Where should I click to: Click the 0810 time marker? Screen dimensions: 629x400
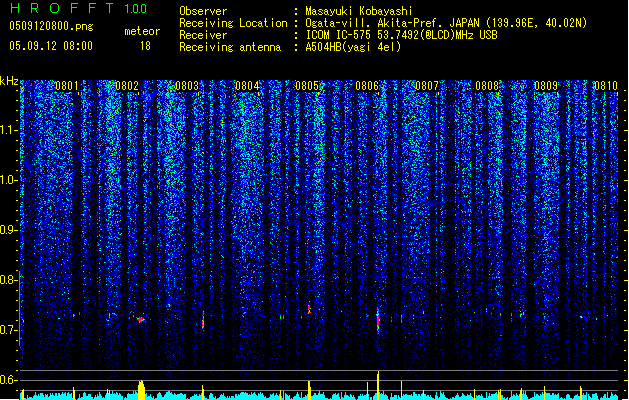606,86
